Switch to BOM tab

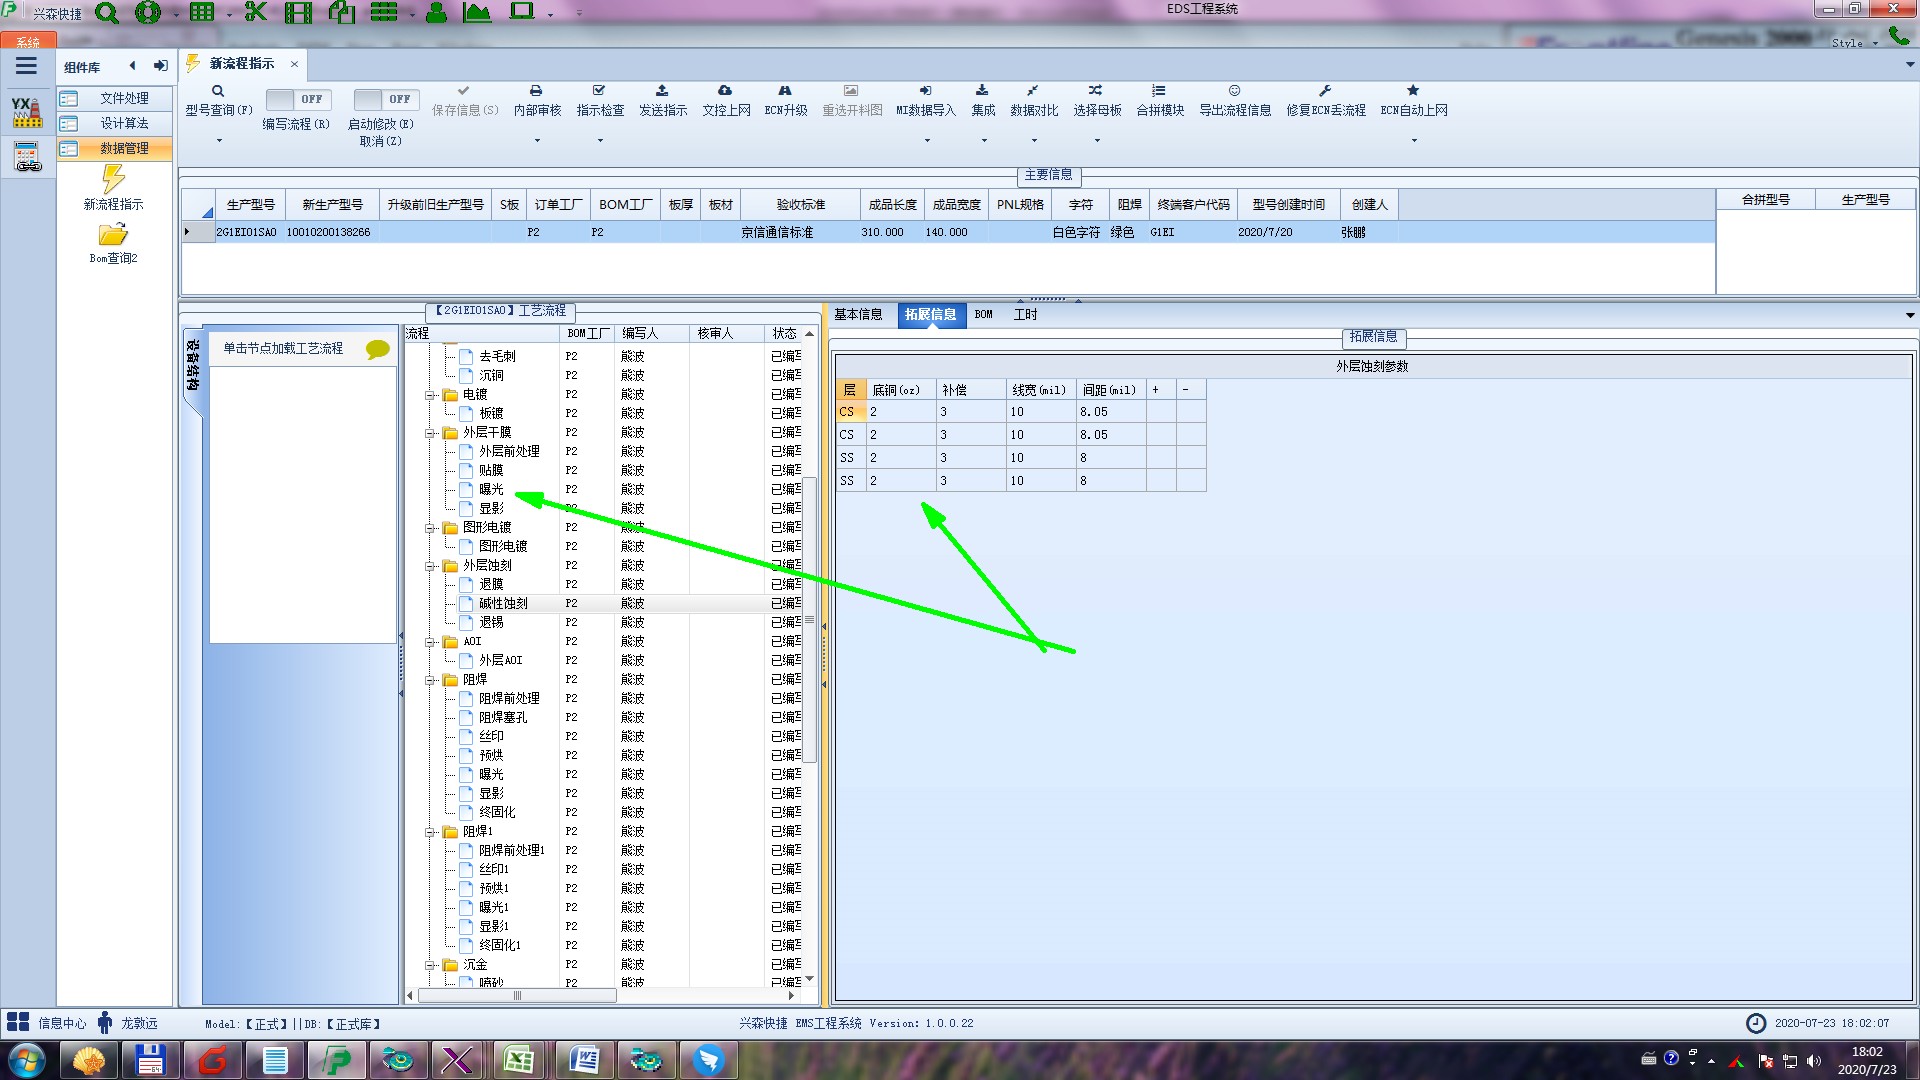coord(983,314)
